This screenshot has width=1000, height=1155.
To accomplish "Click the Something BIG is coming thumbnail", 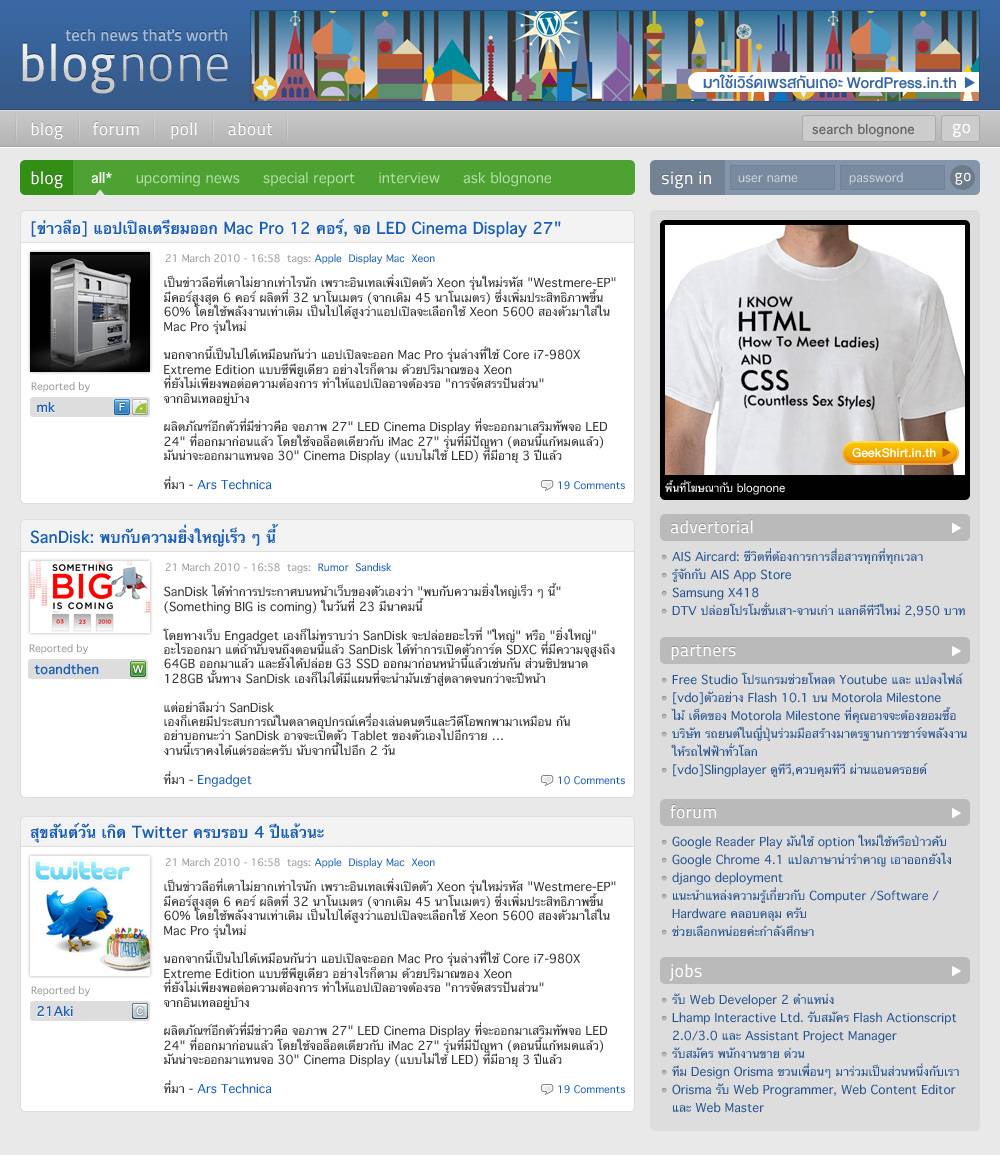I will [90, 597].
